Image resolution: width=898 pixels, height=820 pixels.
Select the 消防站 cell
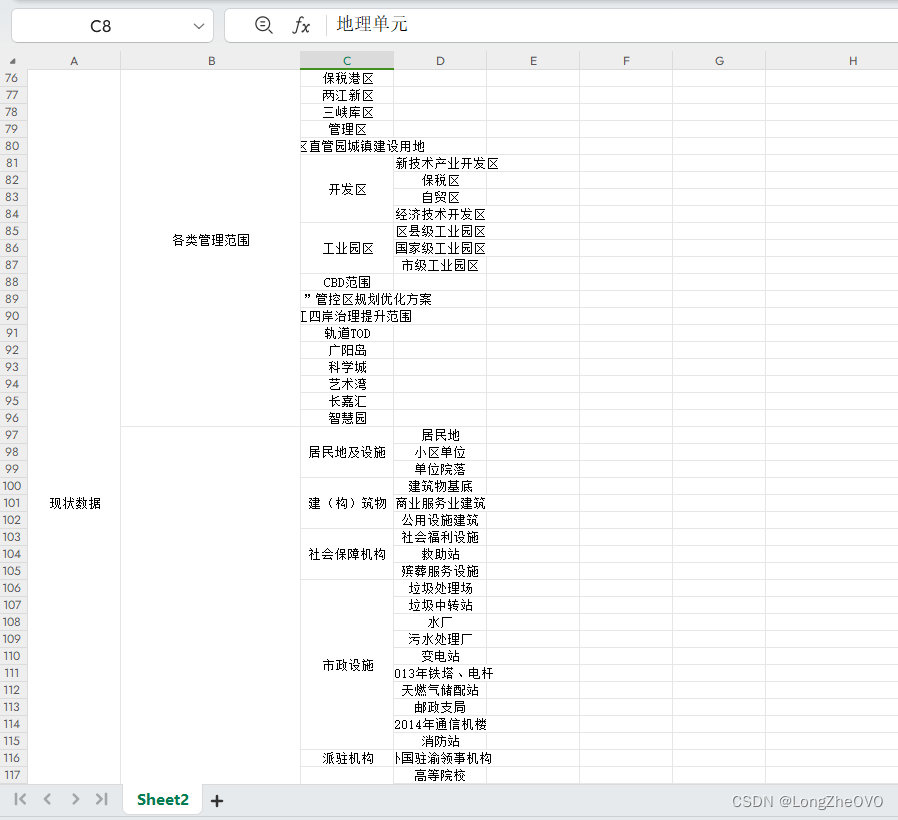[440, 741]
